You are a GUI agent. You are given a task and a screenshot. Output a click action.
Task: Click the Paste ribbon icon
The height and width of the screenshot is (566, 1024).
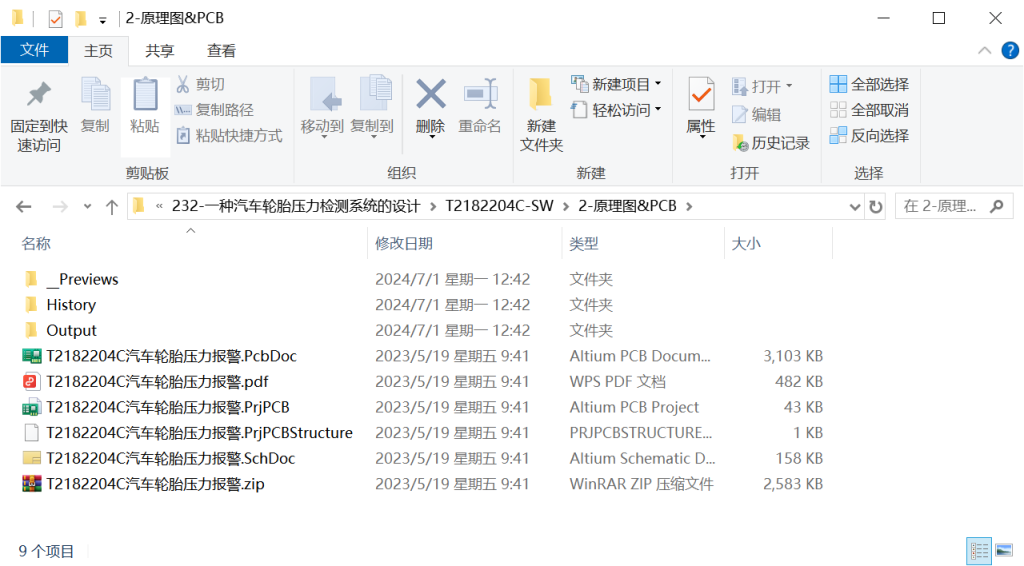coord(145,105)
